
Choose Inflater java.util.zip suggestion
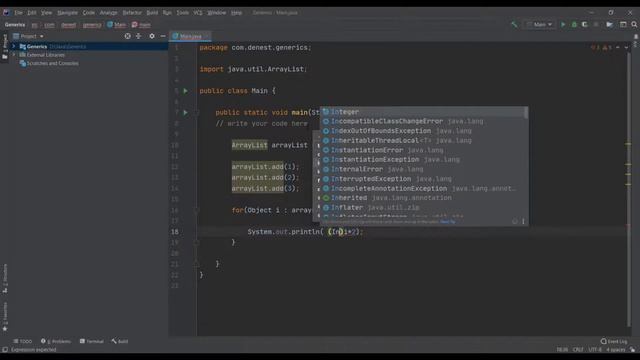(423, 207)
